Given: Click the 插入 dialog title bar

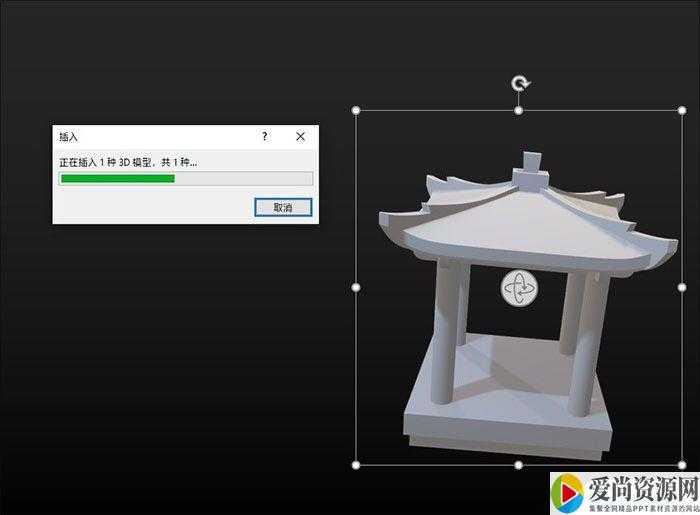Looking at the screenshot, I should (150, 136).
